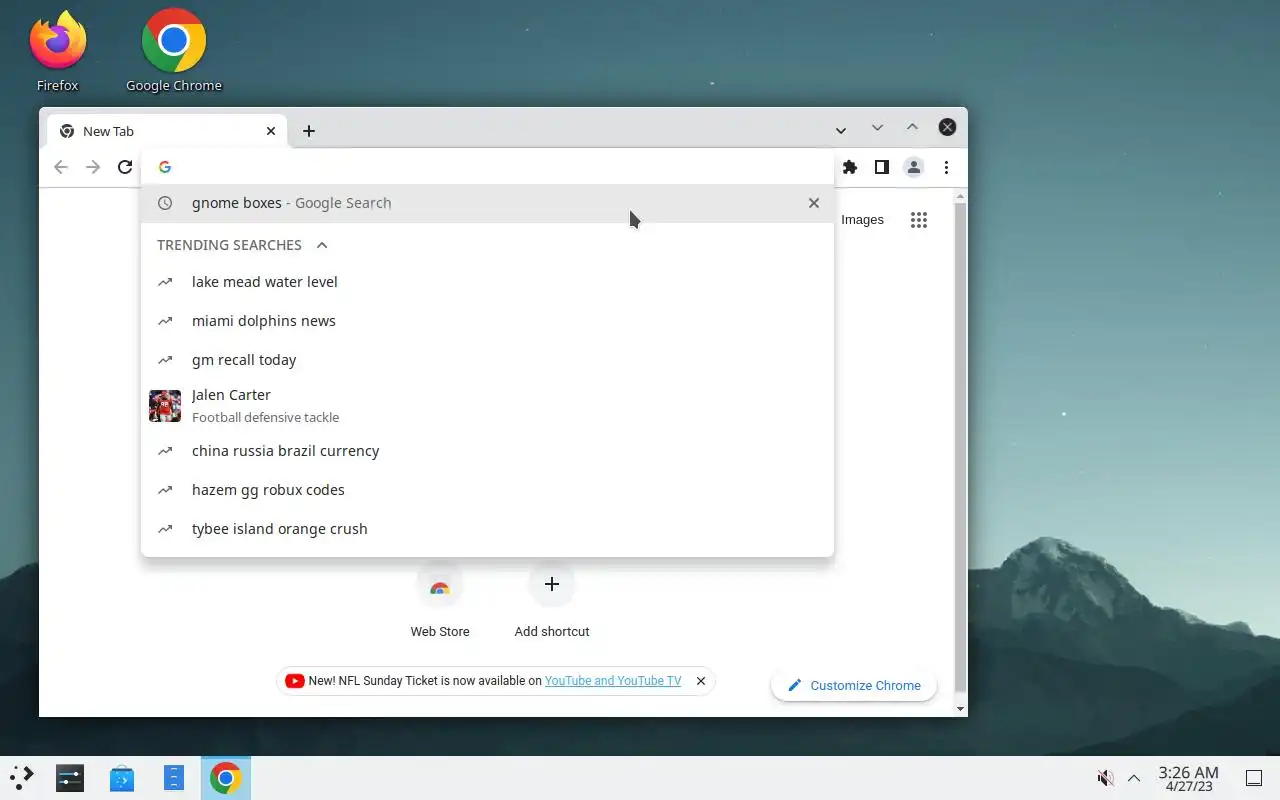Screen dimensions: 1280x800
Task: Select the New Tab tab
Action: (x=167, y=131)
